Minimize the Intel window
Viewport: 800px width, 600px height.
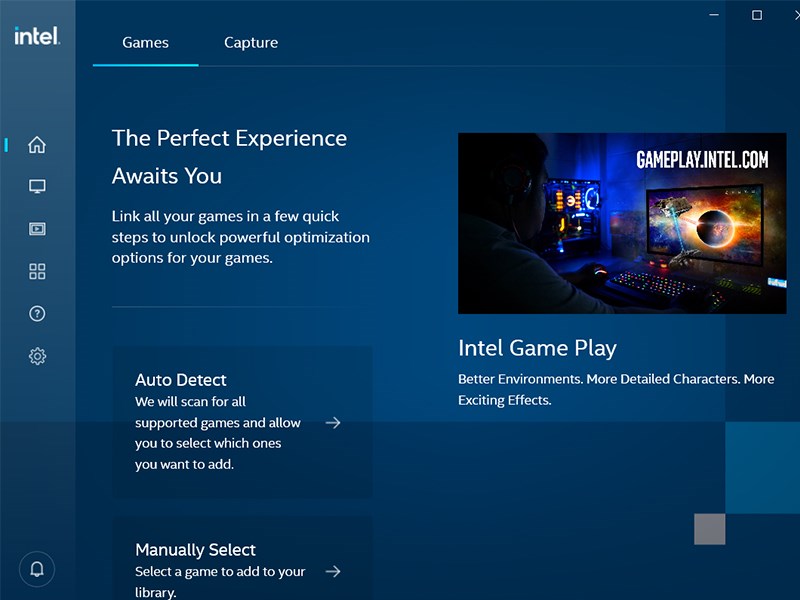tap(713, 15)
